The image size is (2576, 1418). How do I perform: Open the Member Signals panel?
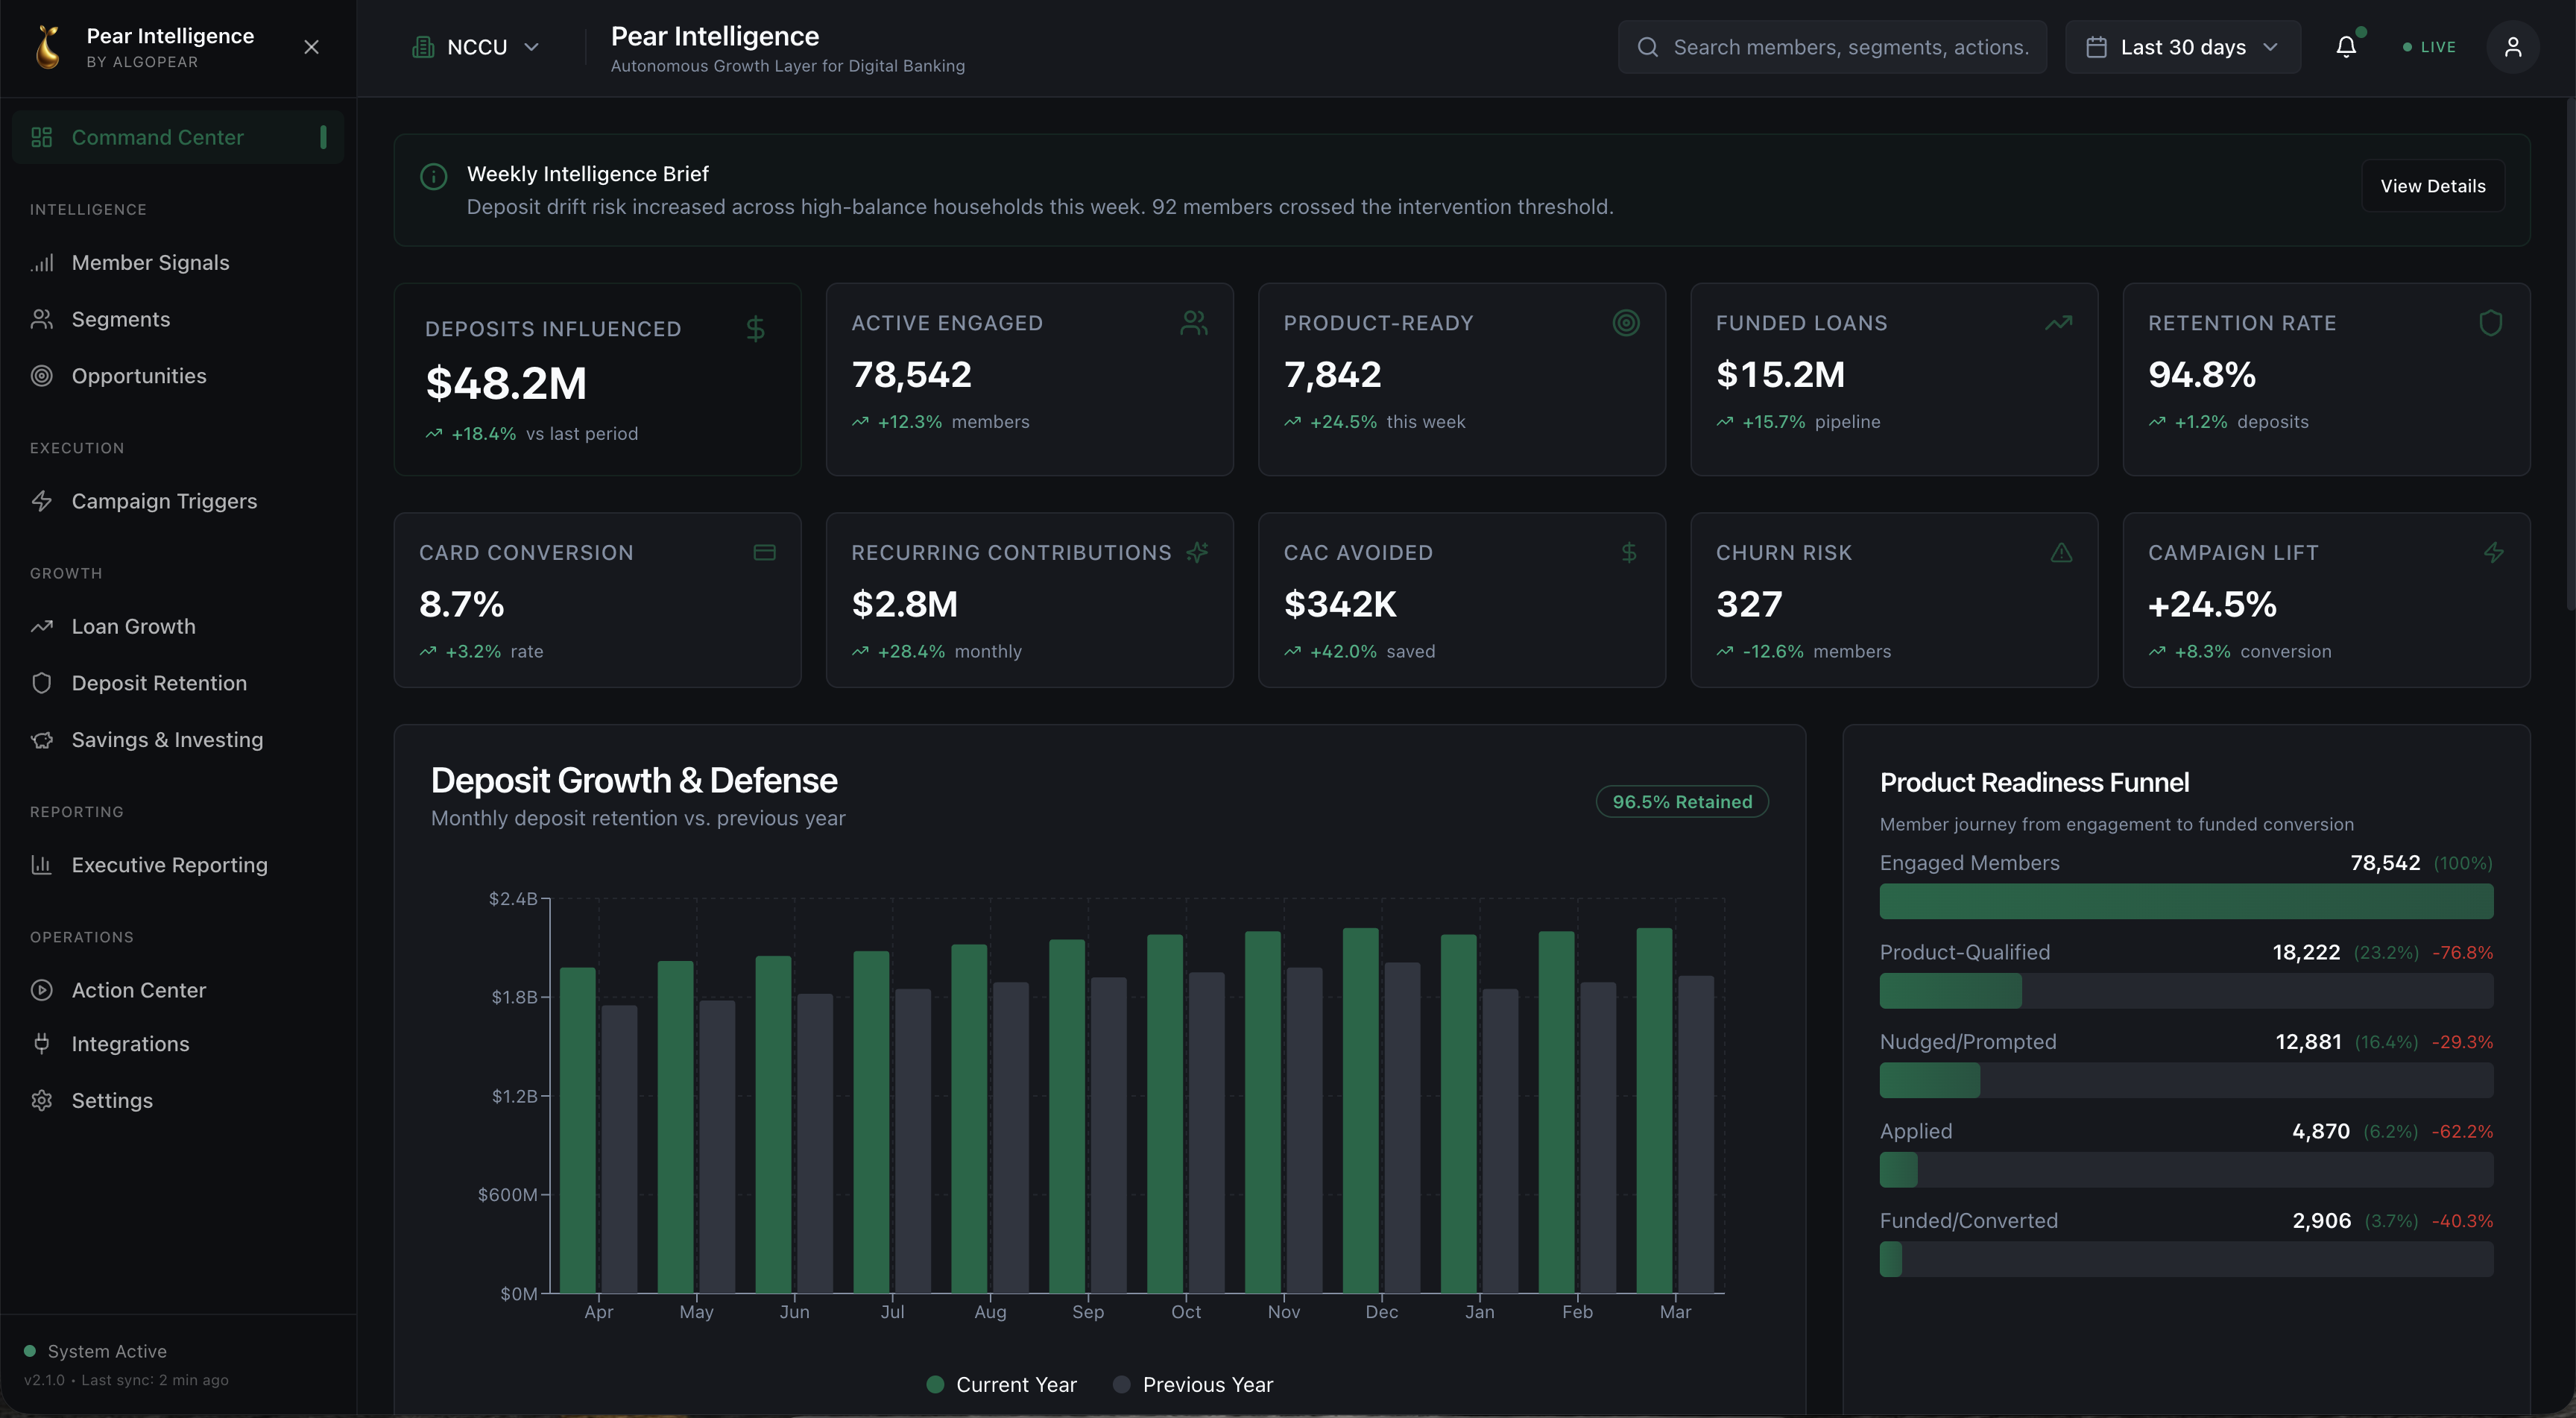coord(150,262)
